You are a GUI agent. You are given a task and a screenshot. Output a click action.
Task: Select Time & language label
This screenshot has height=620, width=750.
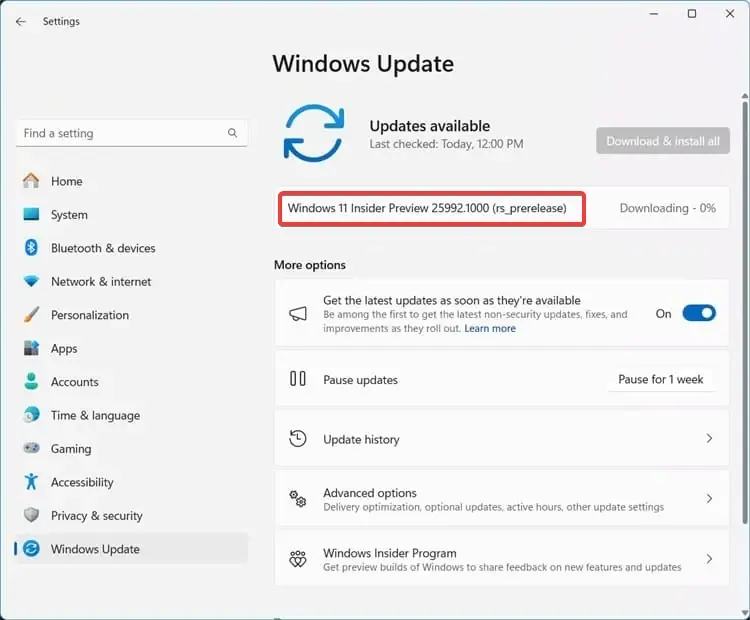[96, 416]
